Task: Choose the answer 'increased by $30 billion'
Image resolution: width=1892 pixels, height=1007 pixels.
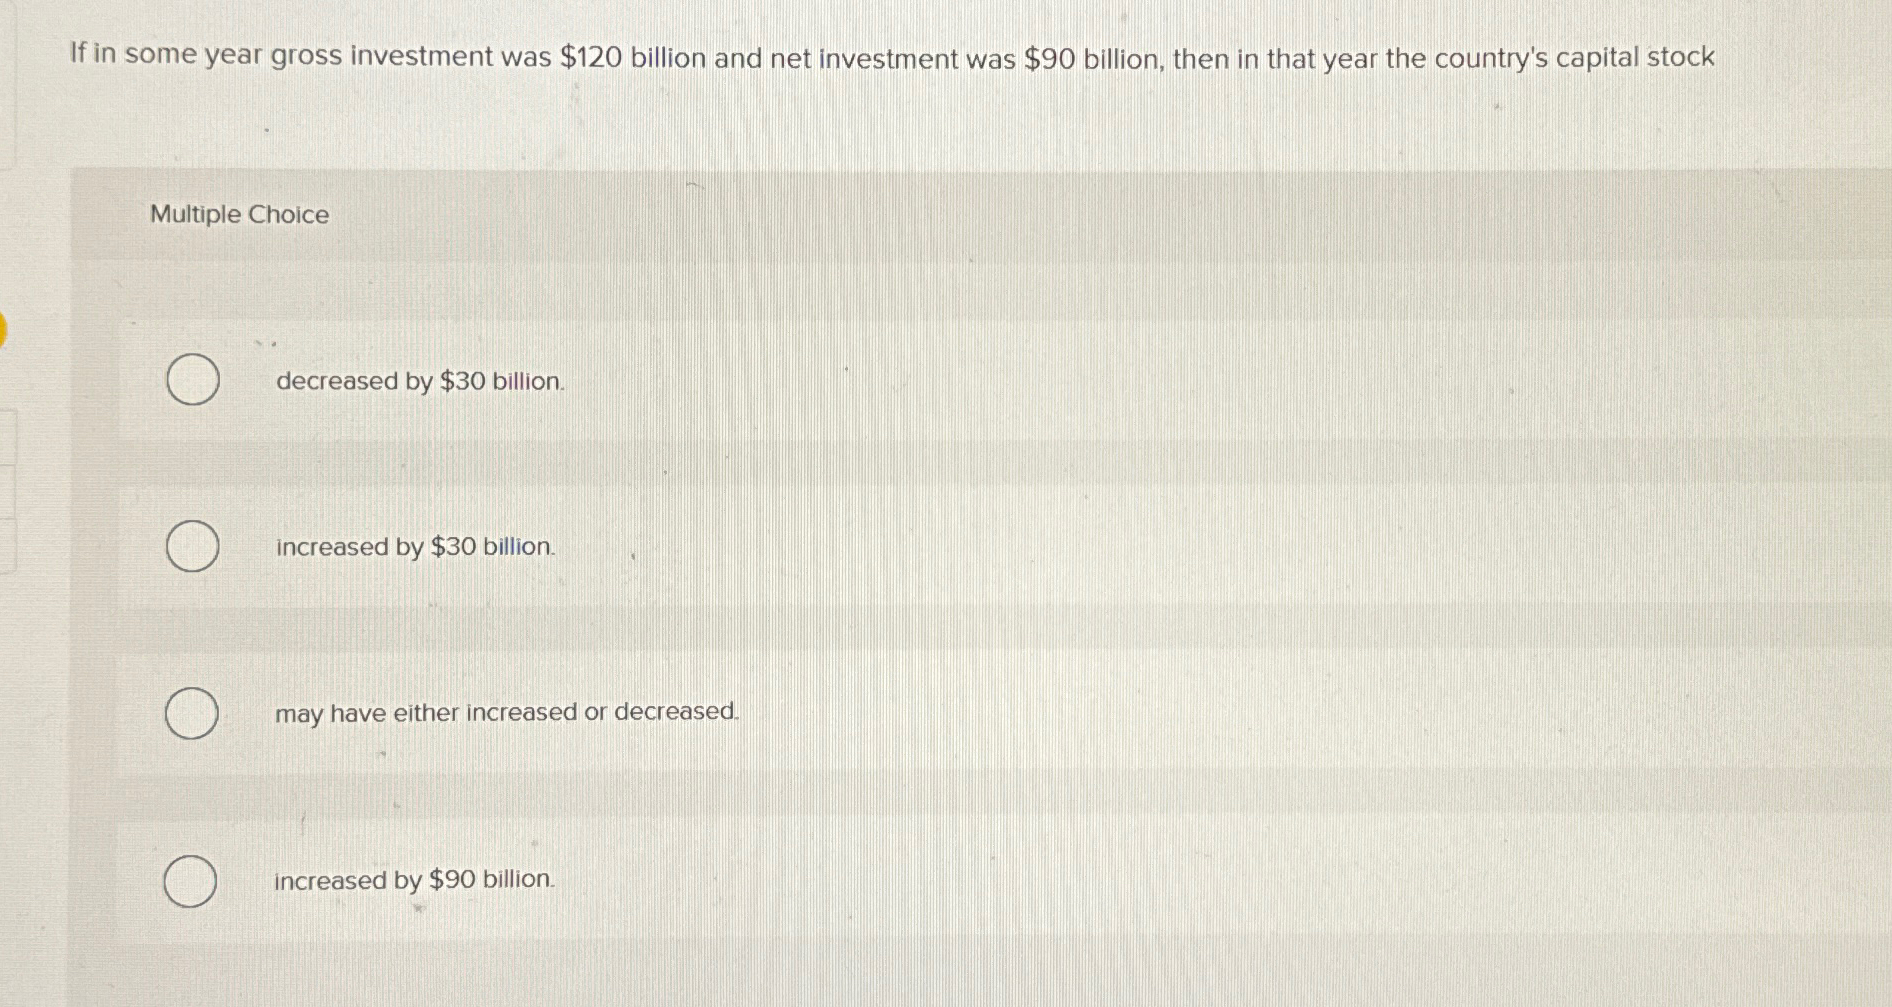Action: point(414,547)
